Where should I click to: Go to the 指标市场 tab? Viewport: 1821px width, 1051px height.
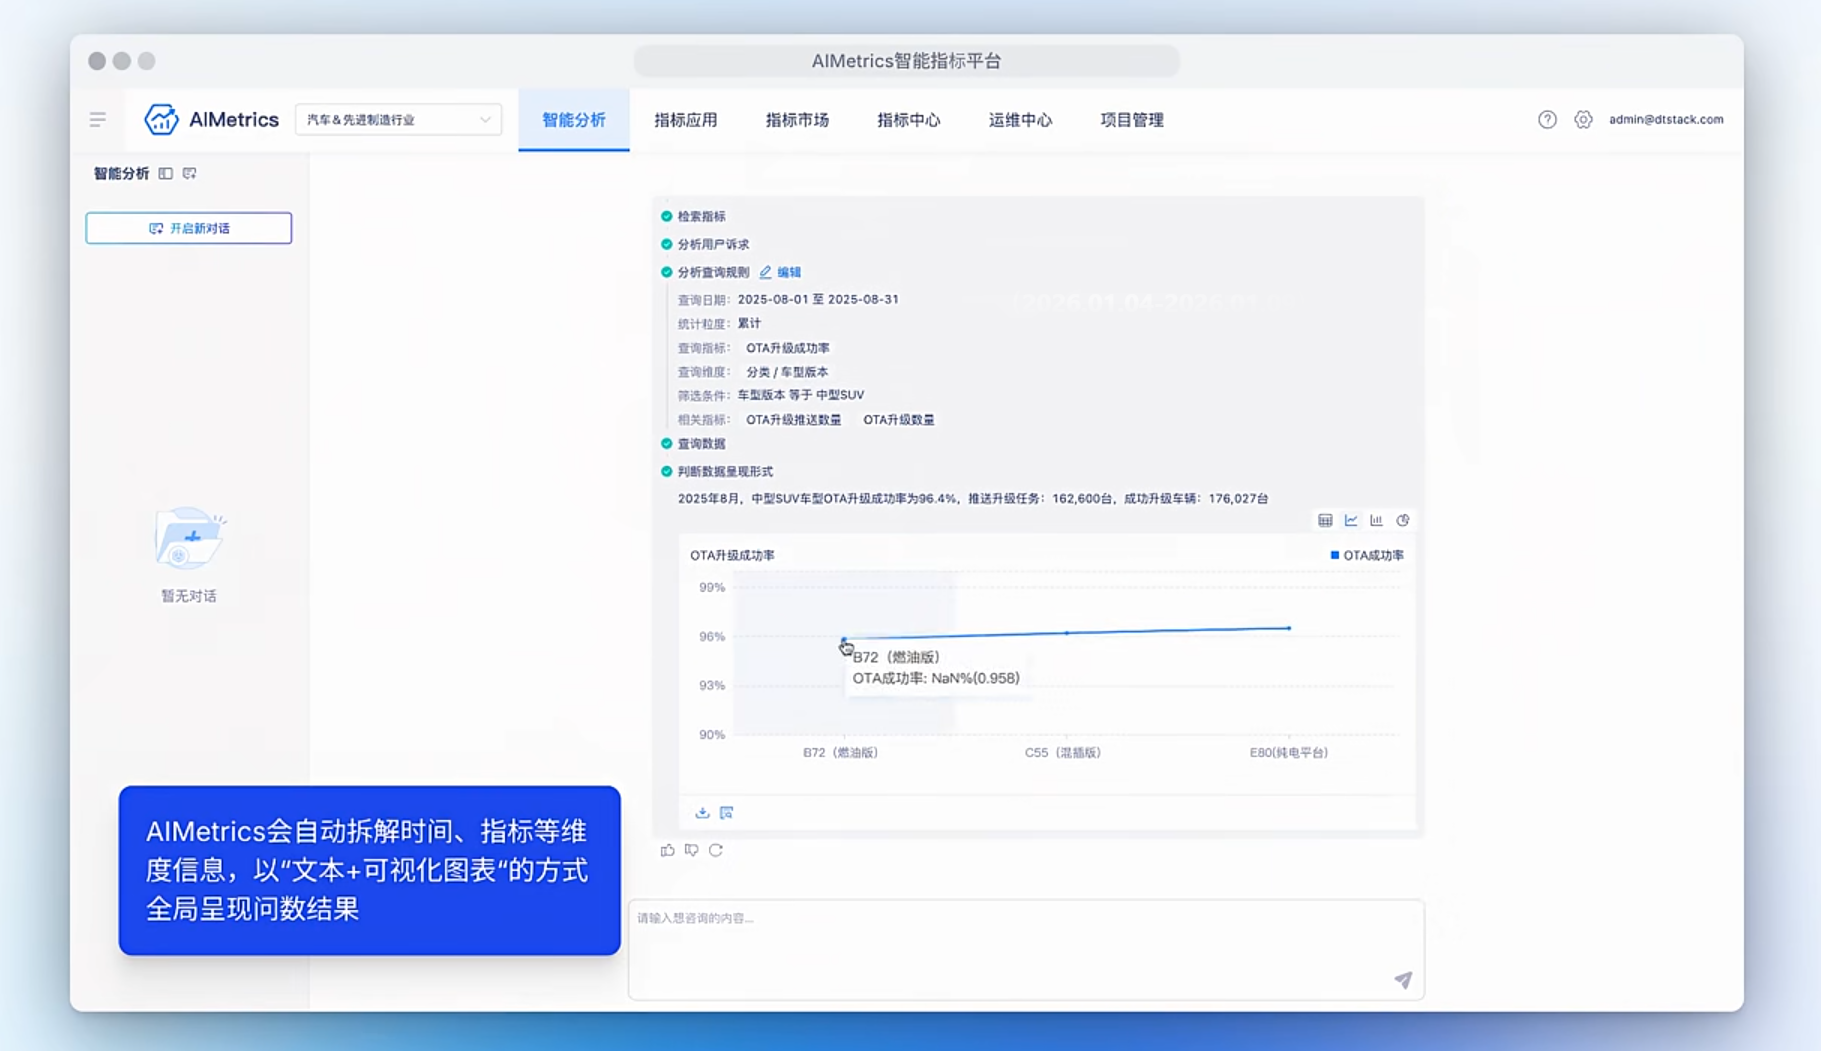[797, 120]
